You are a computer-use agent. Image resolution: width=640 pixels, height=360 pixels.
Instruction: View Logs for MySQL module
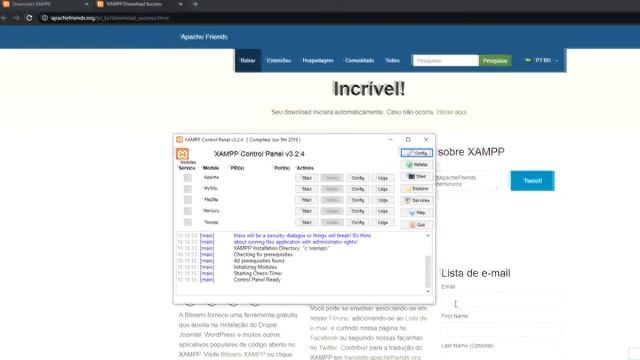pyautogui.click(x=383, y=189)
